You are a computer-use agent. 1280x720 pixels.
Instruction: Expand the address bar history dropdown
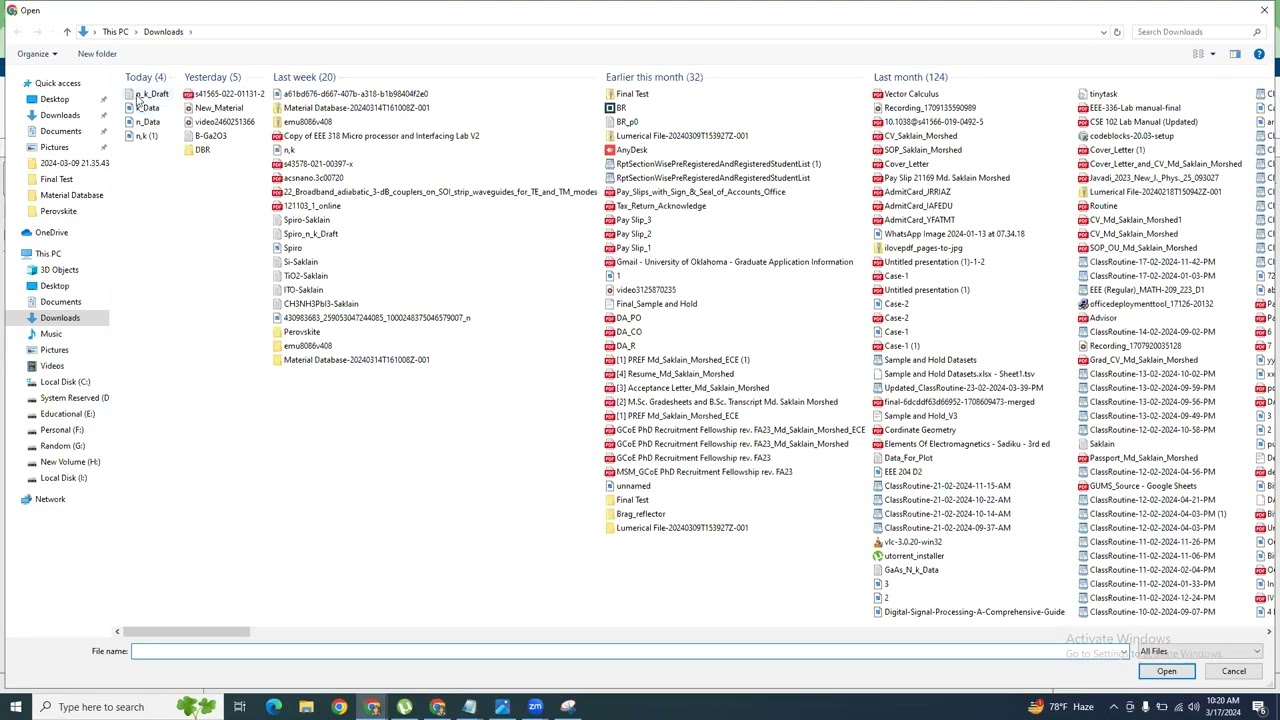[x=1103, y=32]
